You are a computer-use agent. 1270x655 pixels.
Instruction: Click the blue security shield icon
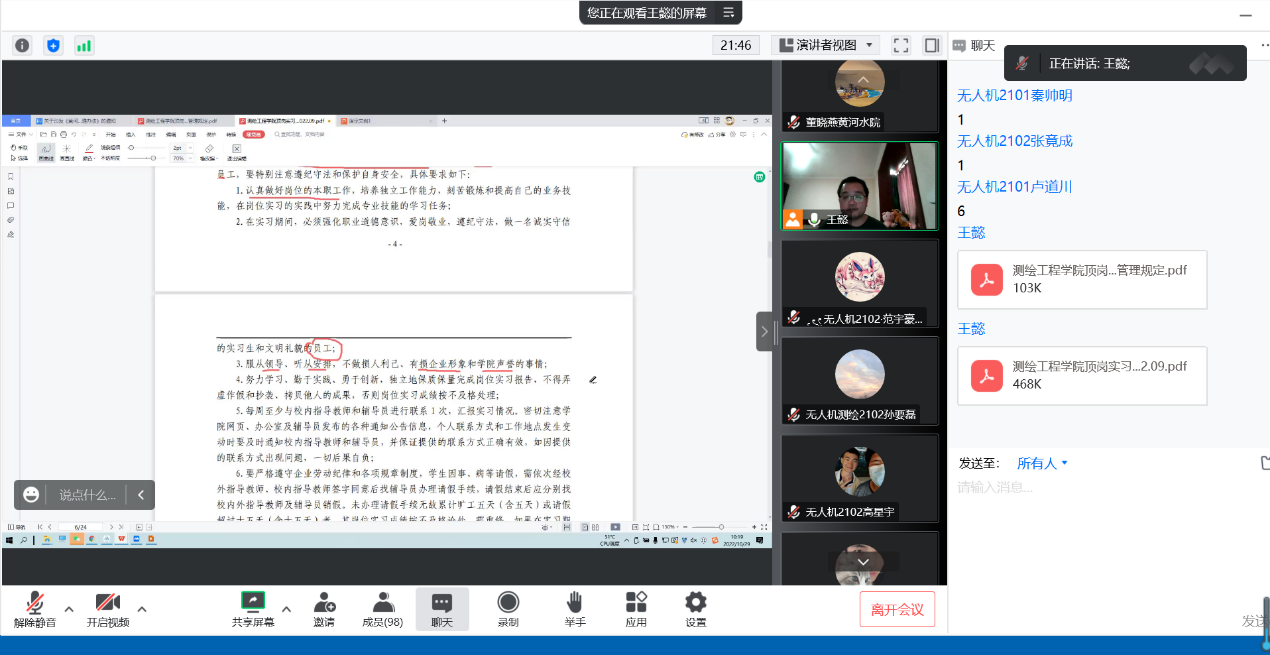click(54, 45)
